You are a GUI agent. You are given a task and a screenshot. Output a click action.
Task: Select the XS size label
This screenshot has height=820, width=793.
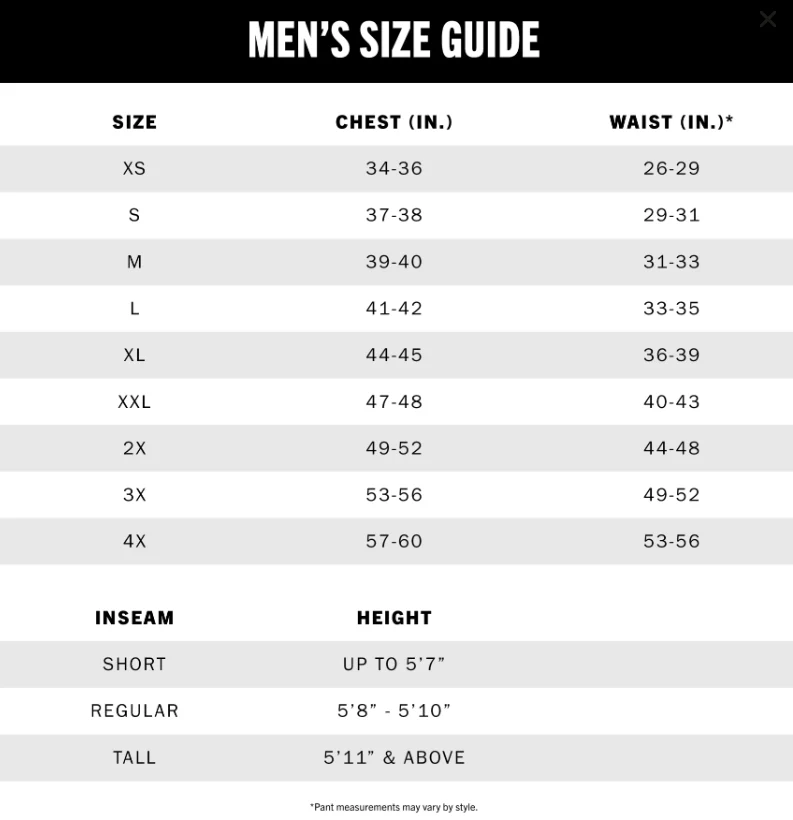[x=134, y=168]
